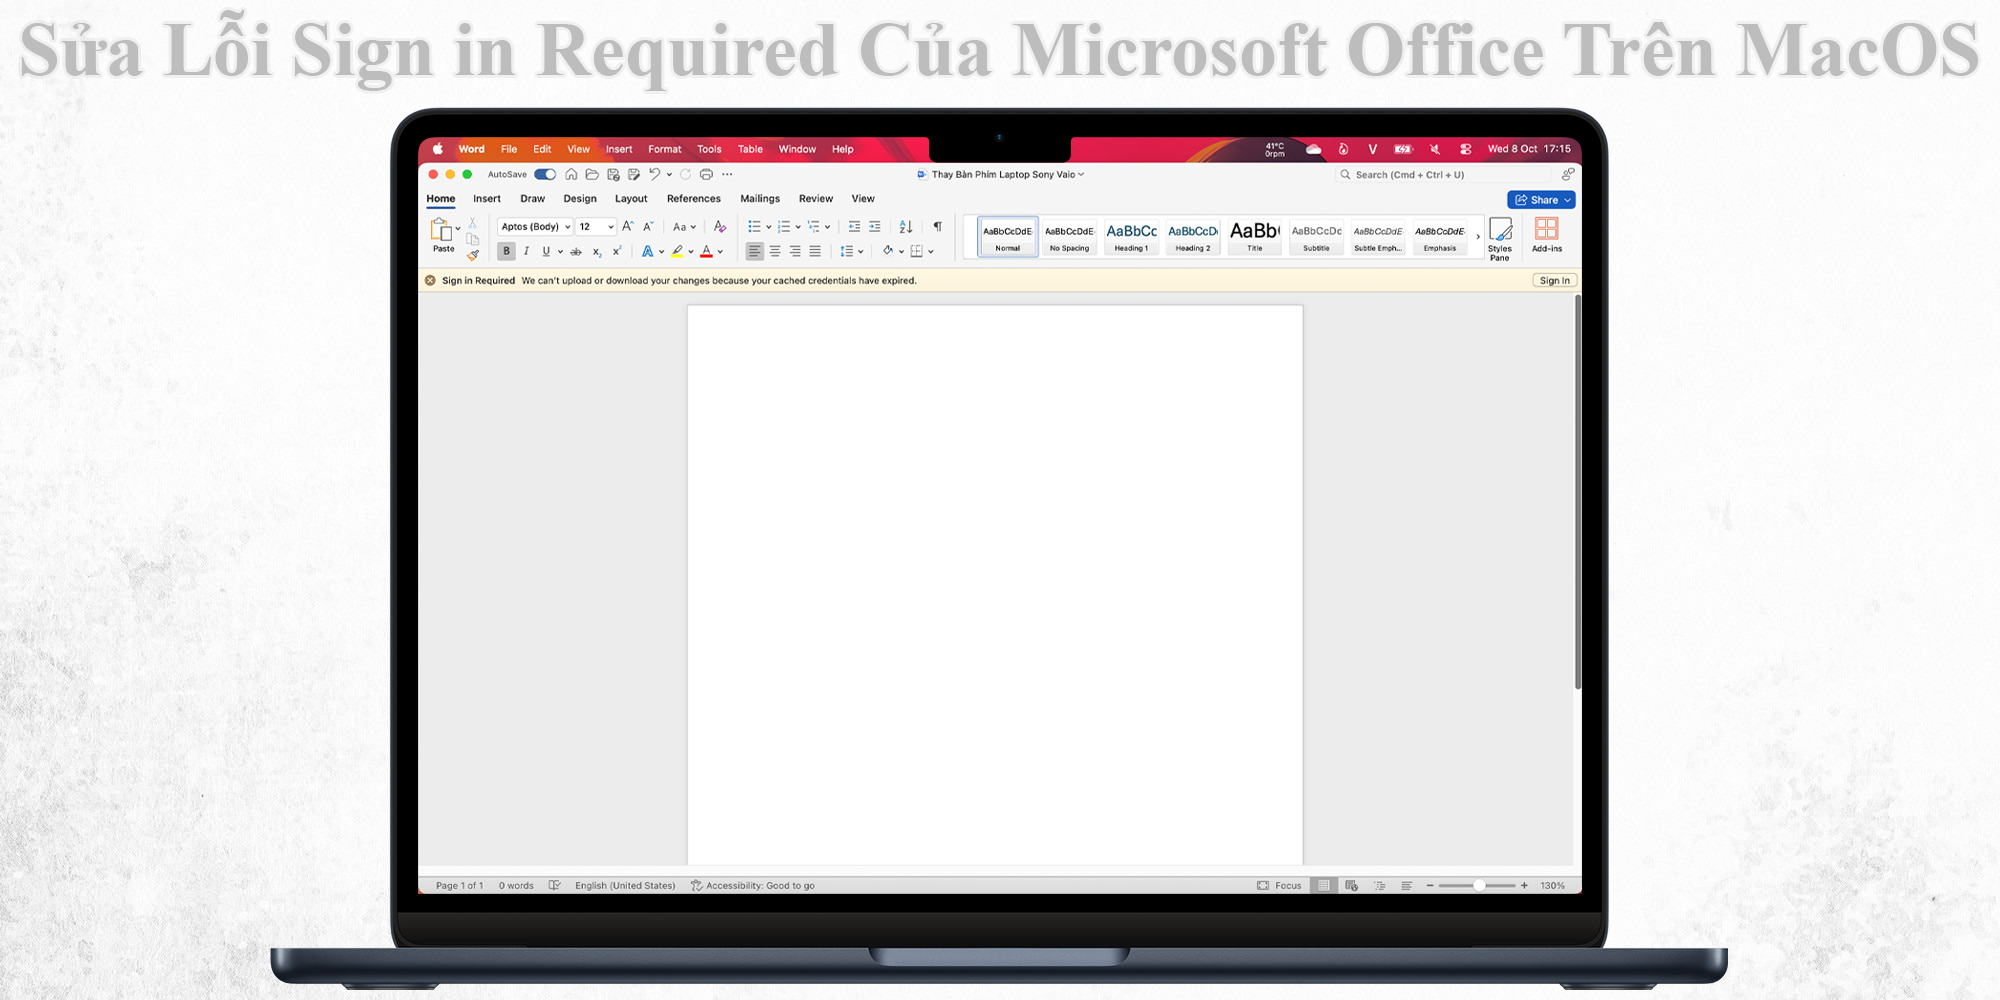Center align the text

click(x=775, y=252)
